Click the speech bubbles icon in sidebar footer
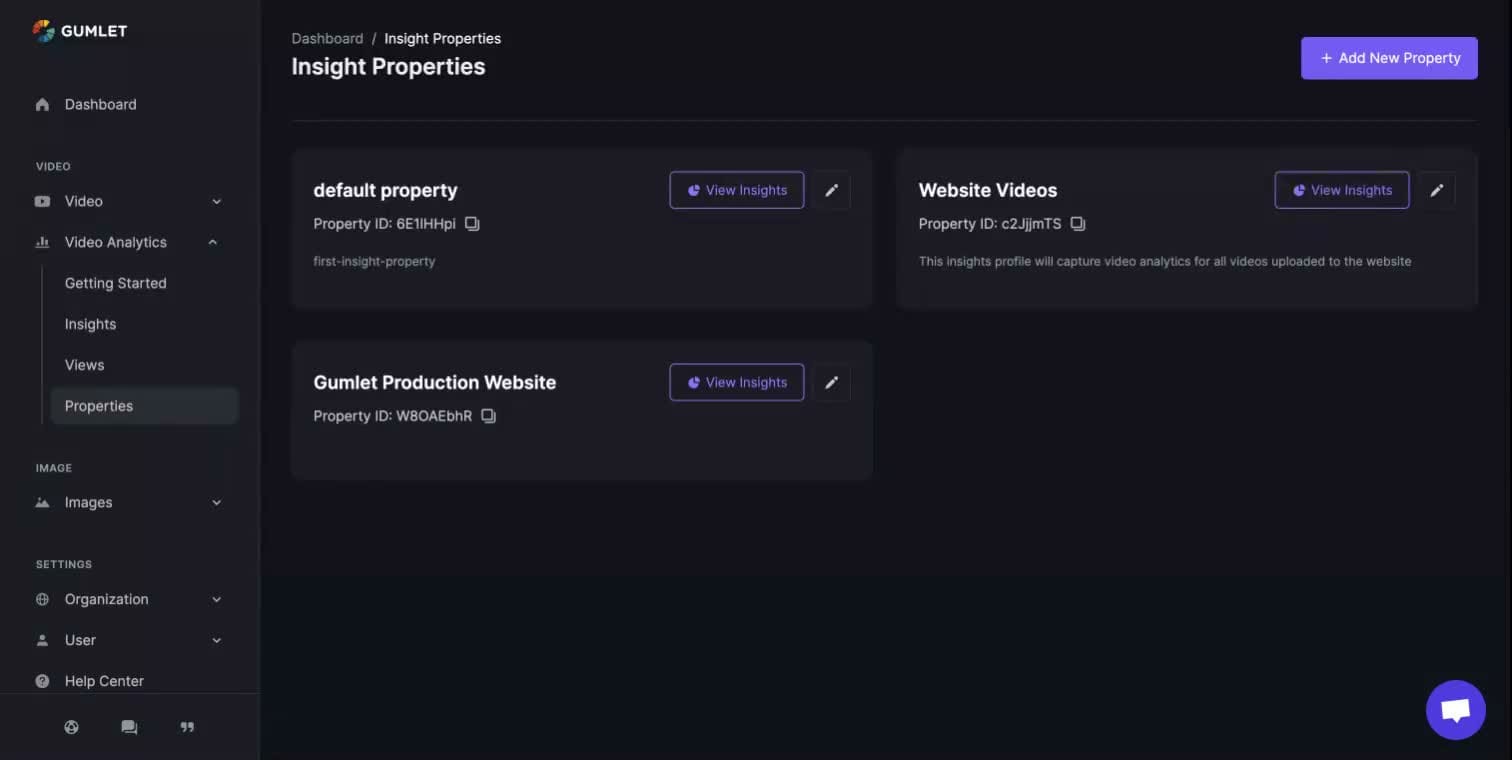 pos(129,727)
